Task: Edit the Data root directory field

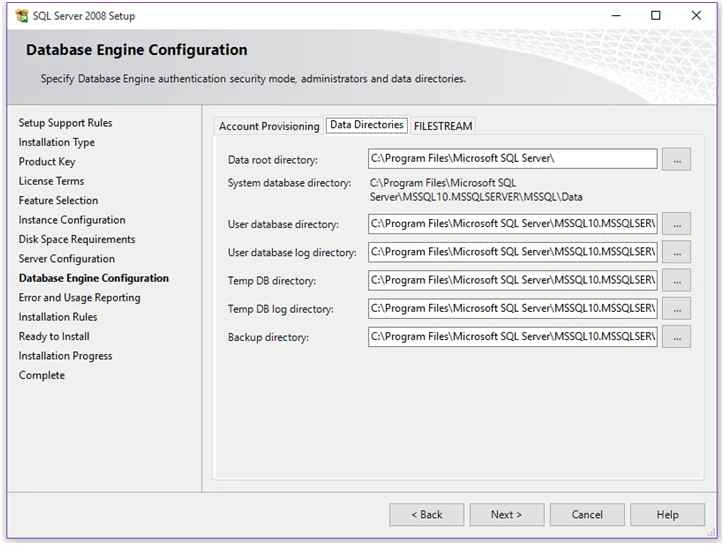Action: 513,159
